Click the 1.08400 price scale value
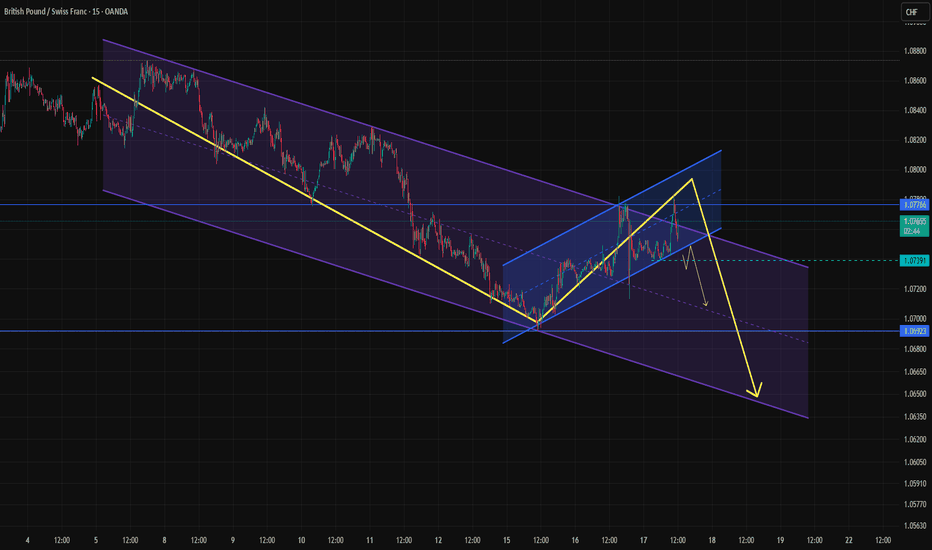The height and width of the screenshot is (550, 932). coord(915,111)
